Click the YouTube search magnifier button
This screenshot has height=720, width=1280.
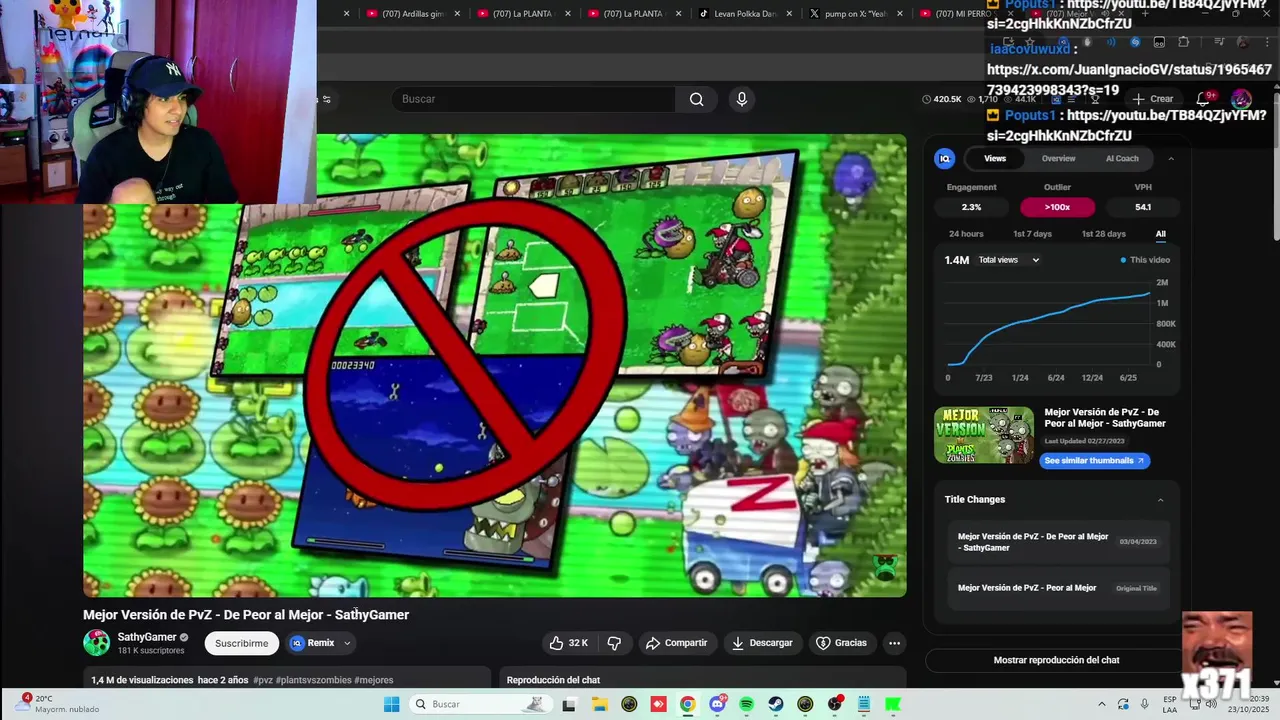coord(696,99)
